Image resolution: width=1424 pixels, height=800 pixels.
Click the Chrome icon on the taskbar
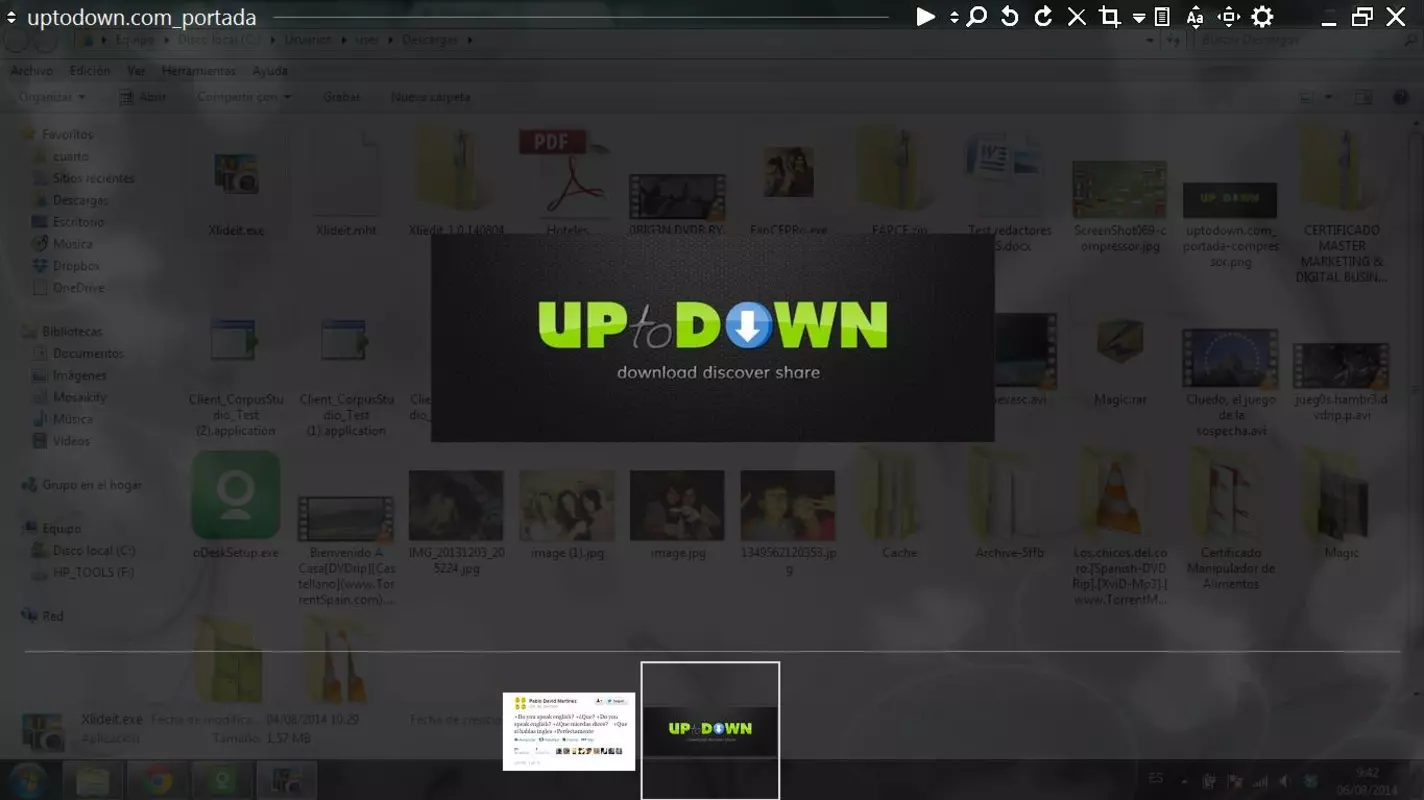pyautogui.click(x=156, y=780)
